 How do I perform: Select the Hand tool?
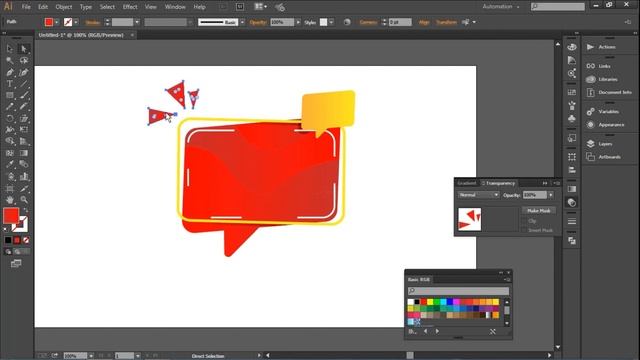pos(10,200)
